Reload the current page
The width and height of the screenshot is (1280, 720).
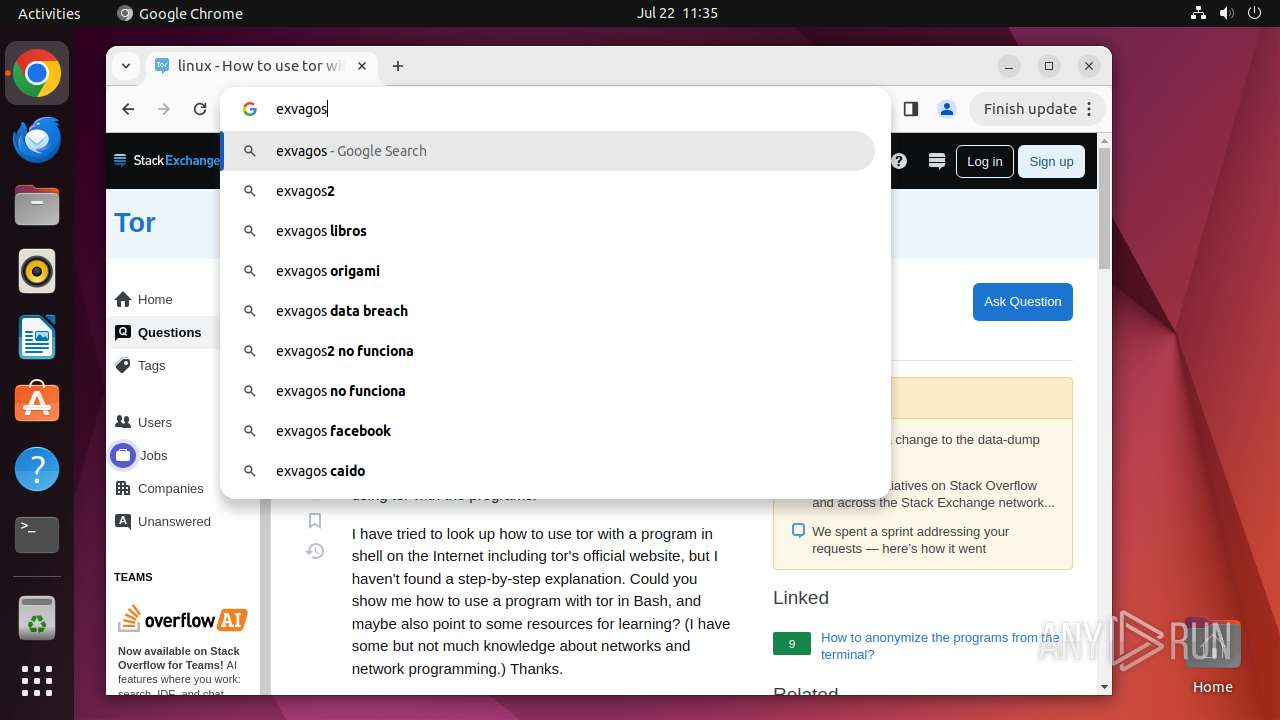point(200,109)
